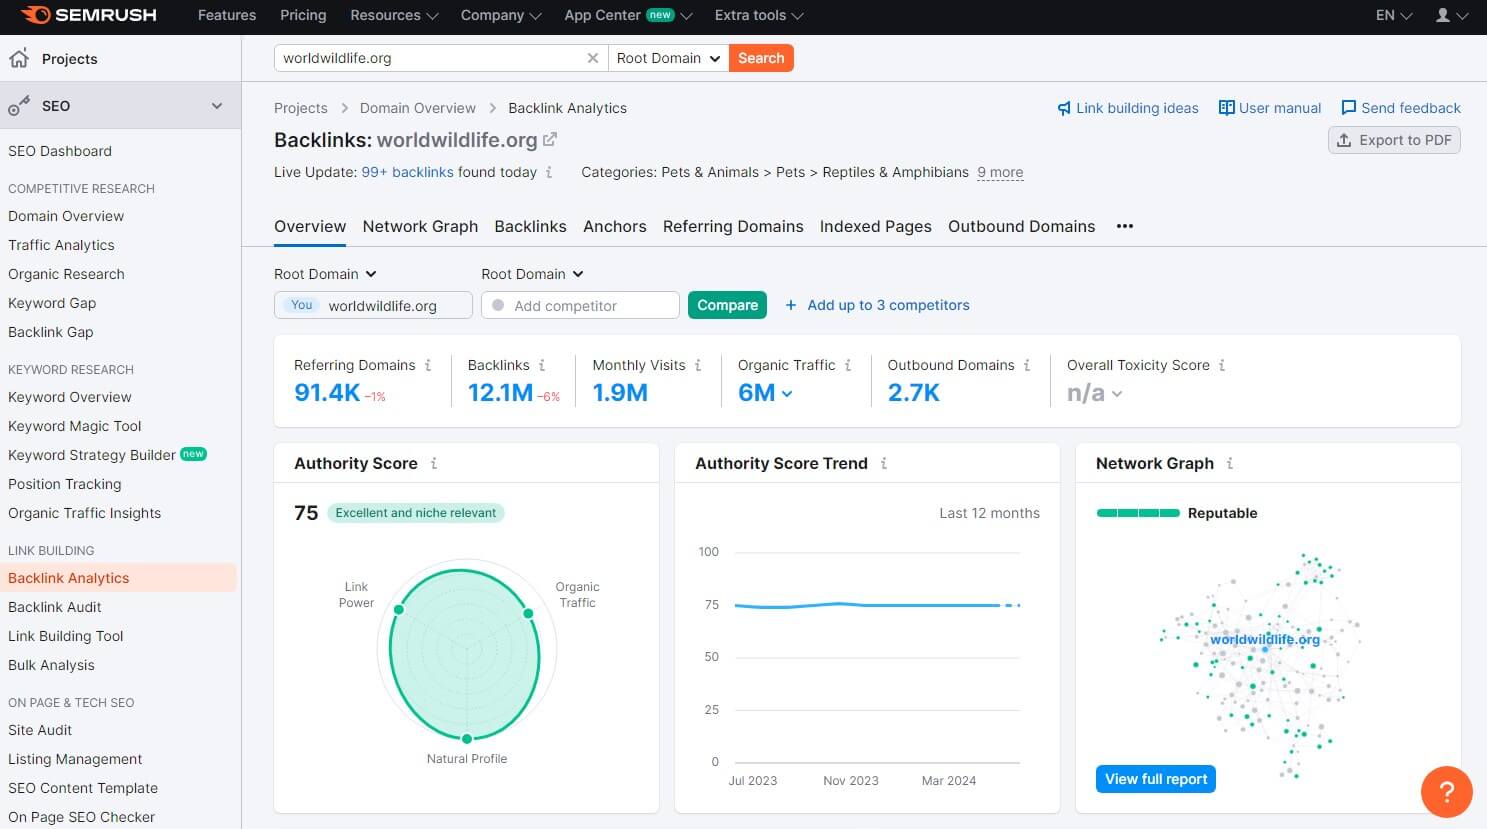Clear the domain search field X
This screenshot has width=1487, height=829.
(x=593, y=58)
